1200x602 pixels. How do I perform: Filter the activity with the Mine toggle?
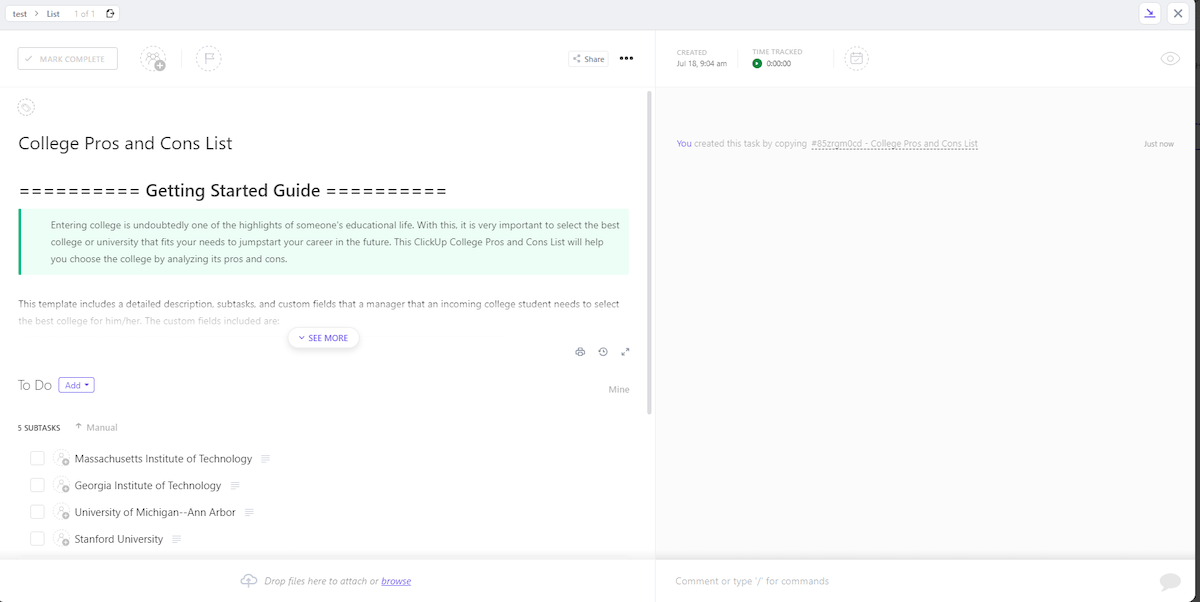619,390
